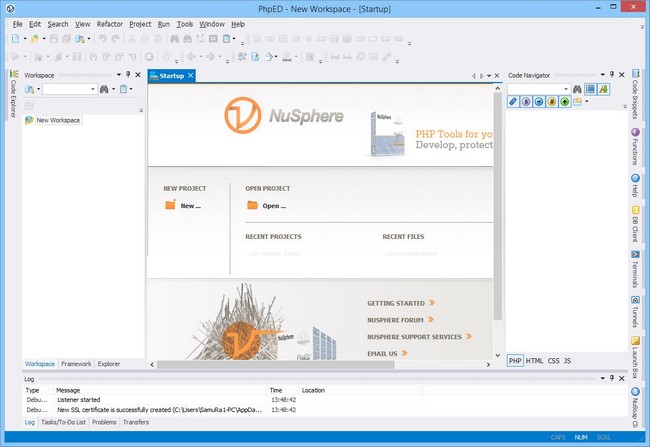650x447 pixels.
Task: Click the New File toolbar icon
Action: tap(15, 39)
